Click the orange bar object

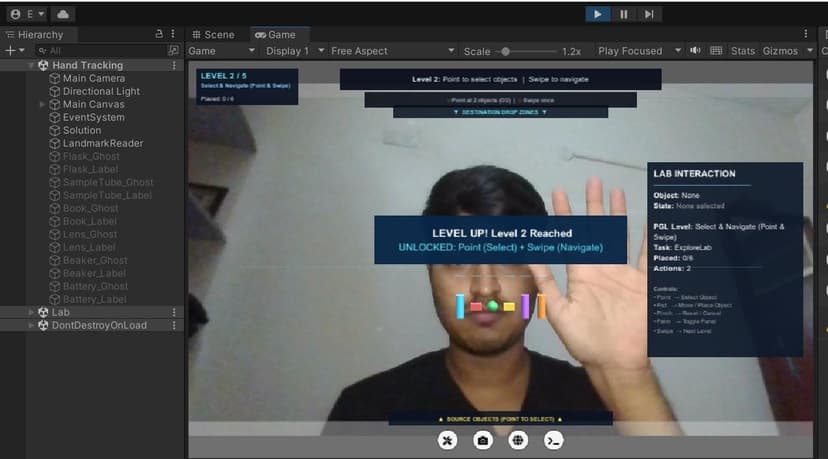point(541,306)
